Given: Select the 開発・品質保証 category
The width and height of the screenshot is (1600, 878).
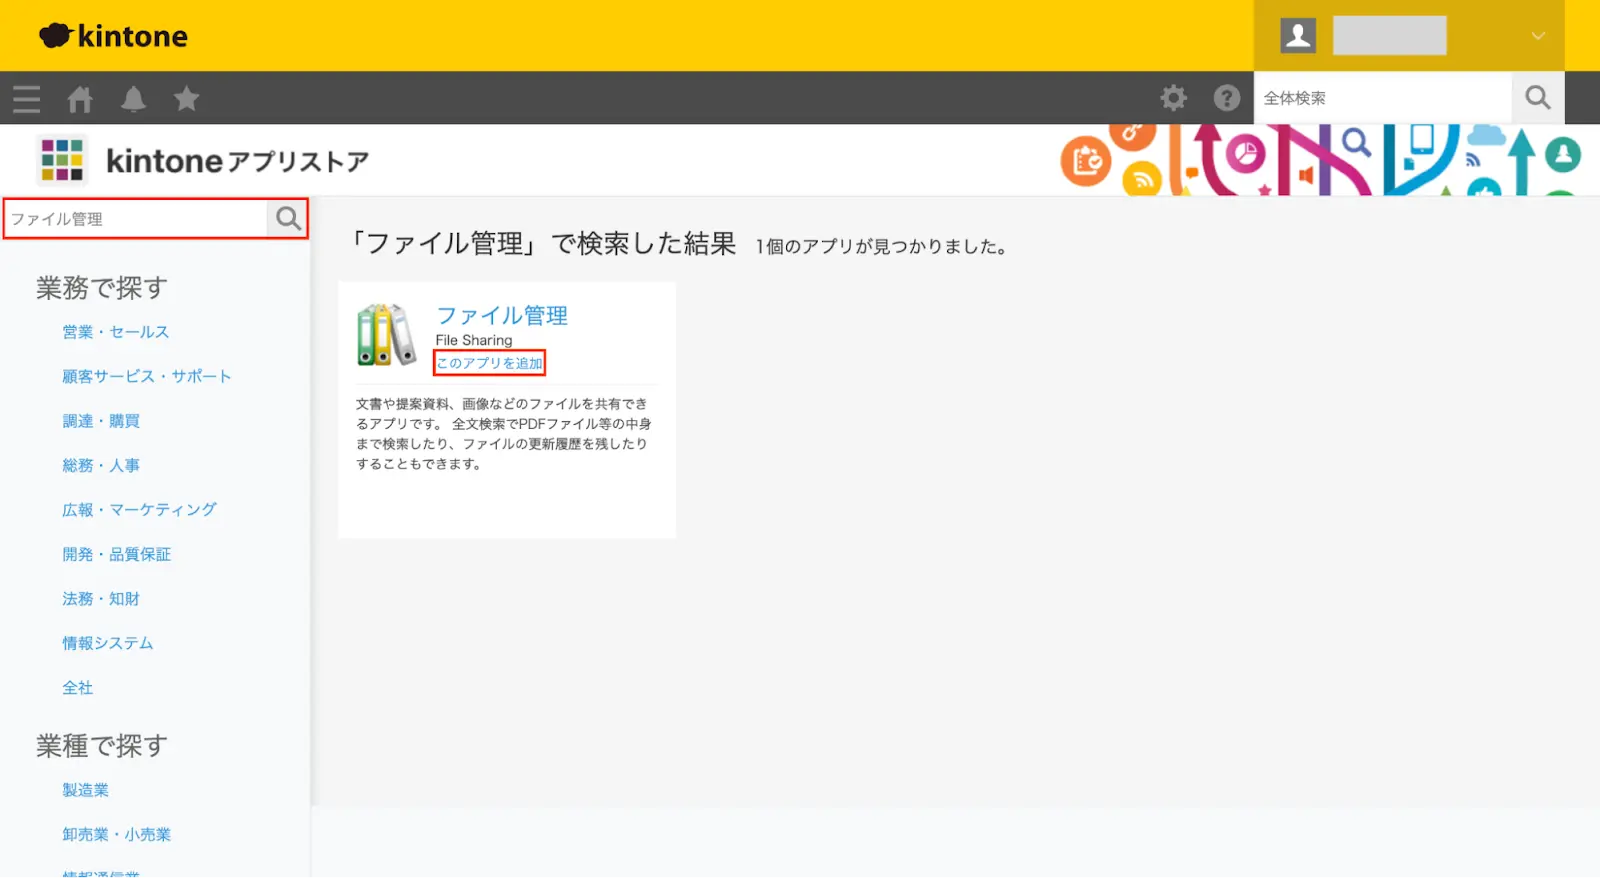Looking at the screenshot, I should point(117,554).
